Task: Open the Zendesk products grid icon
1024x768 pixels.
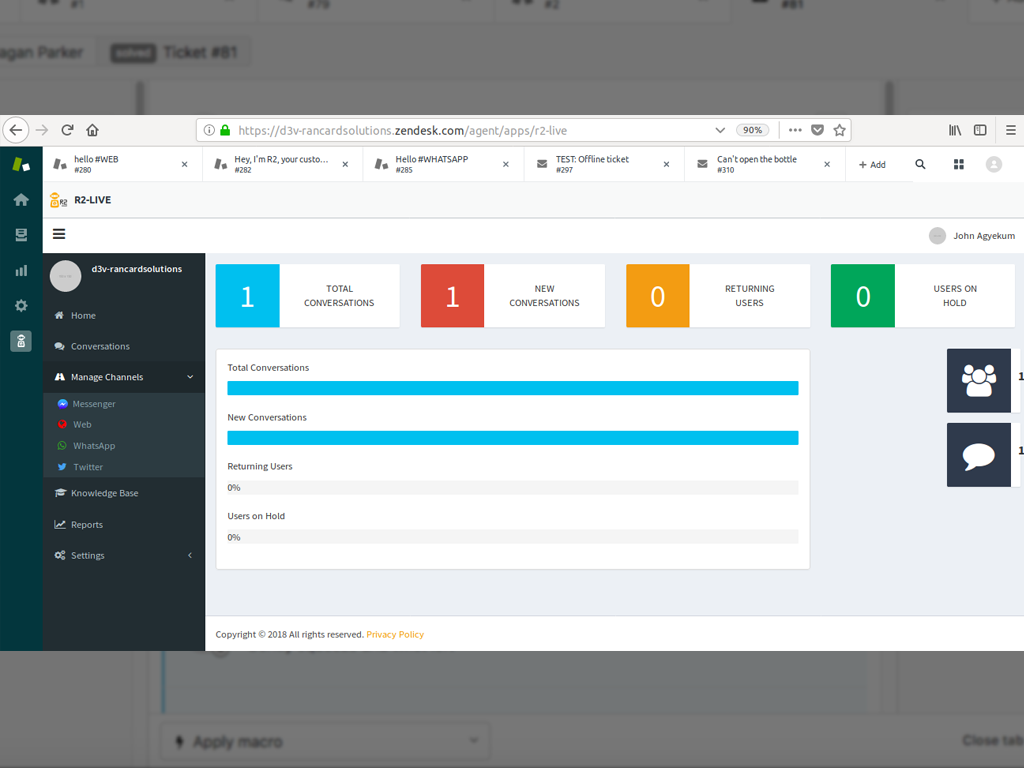Action: [x=958, y=164]
